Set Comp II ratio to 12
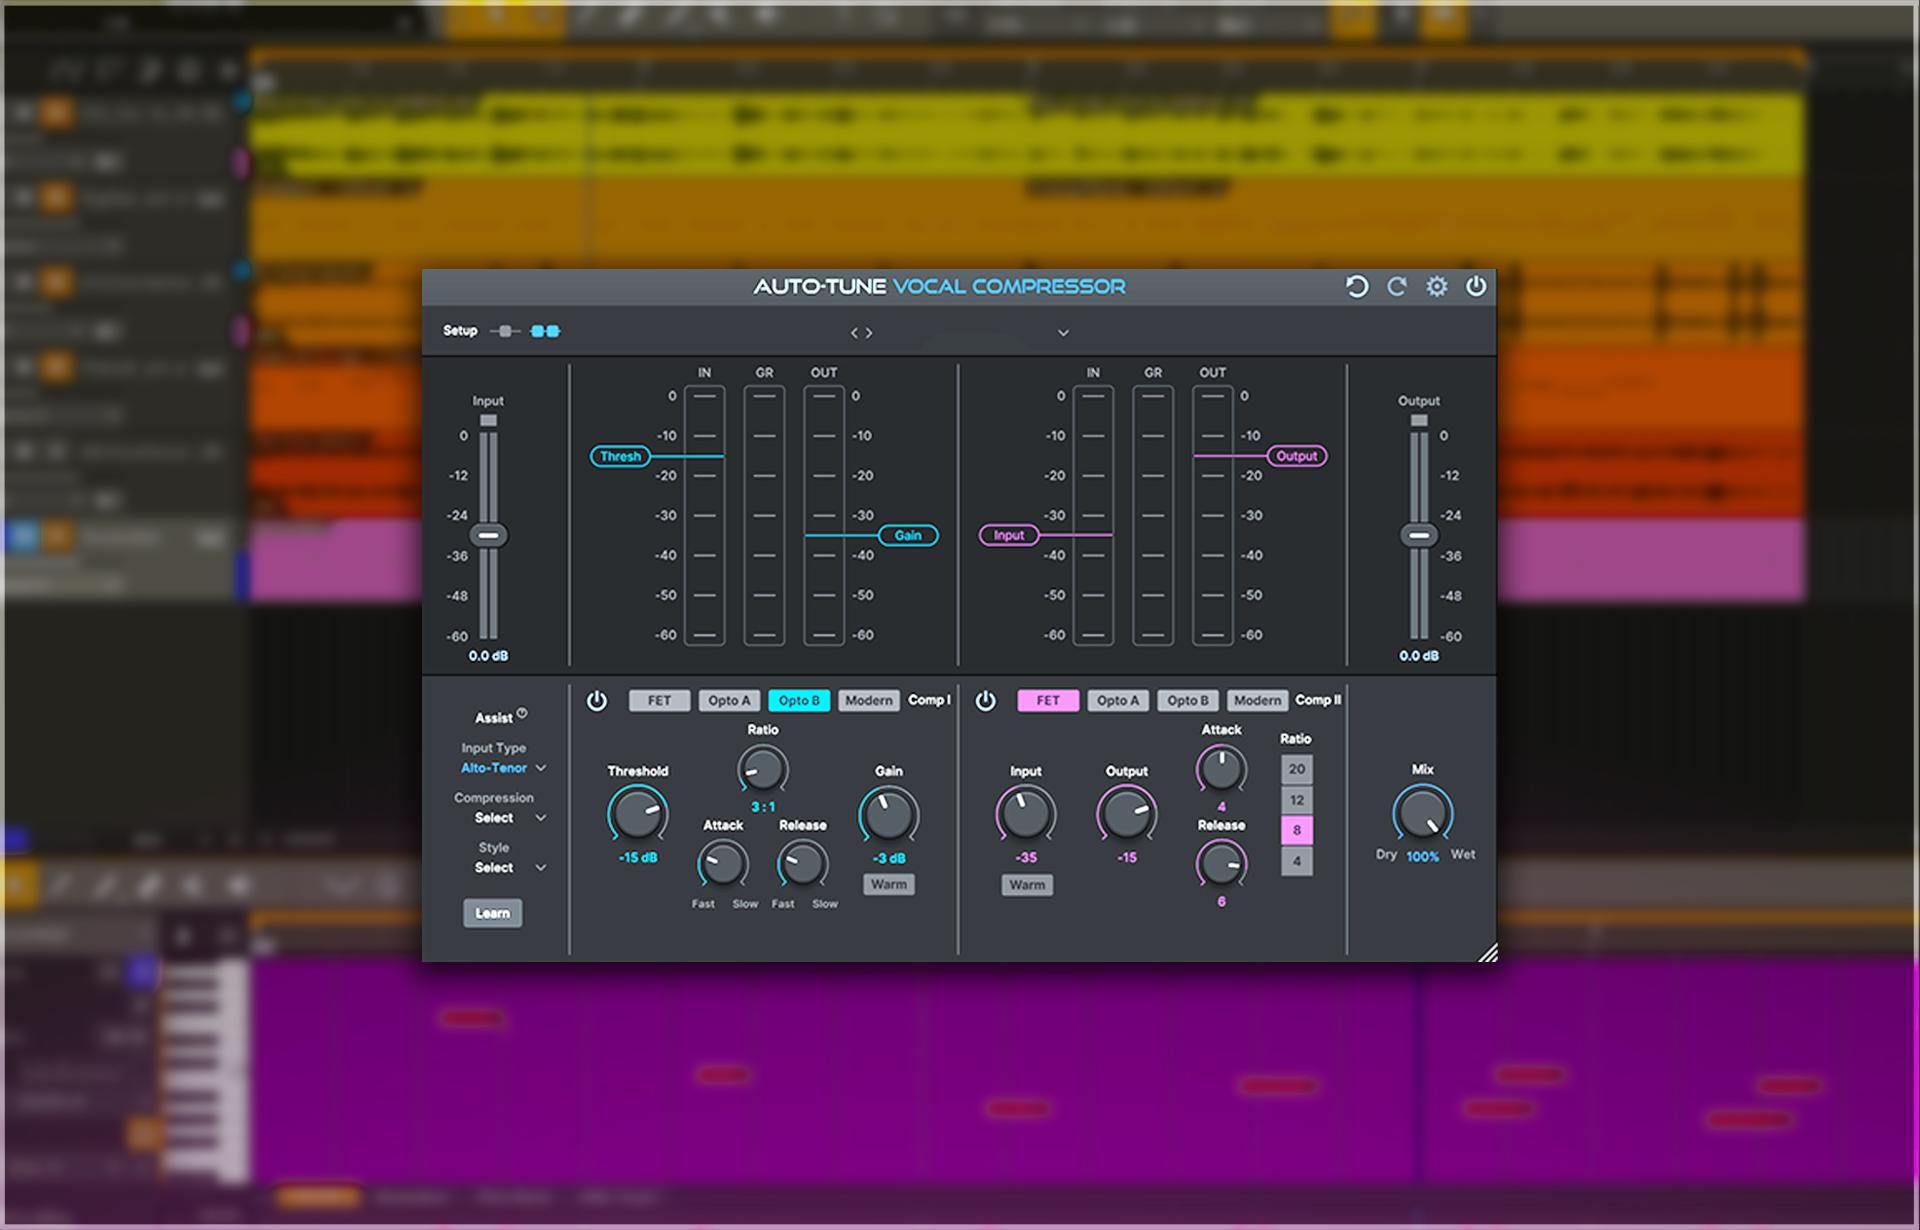Viewport: 1920px width, 1230px height. pos(1297,800)
